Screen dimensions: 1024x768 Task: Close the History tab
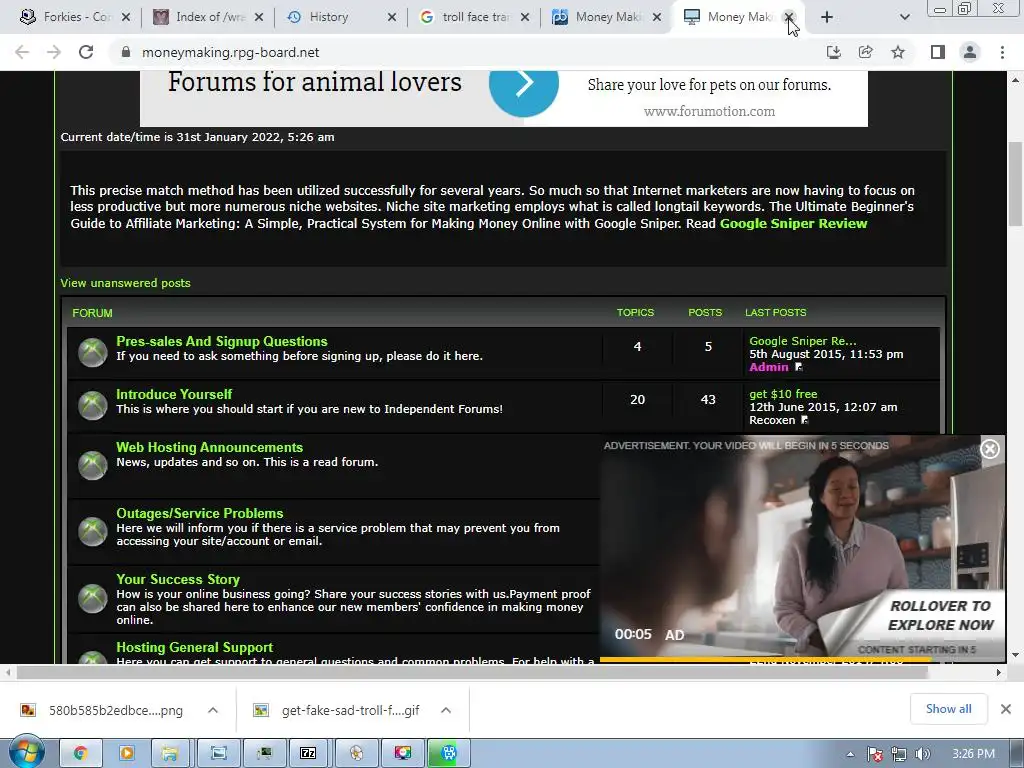(392, 17)
